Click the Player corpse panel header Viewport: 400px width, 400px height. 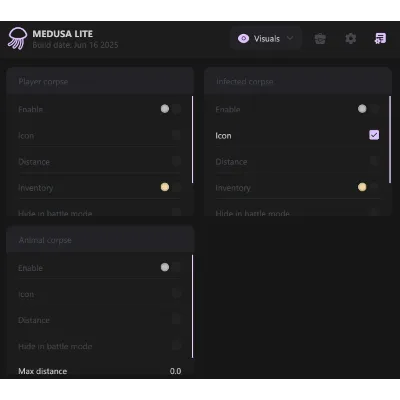point(100,81)
